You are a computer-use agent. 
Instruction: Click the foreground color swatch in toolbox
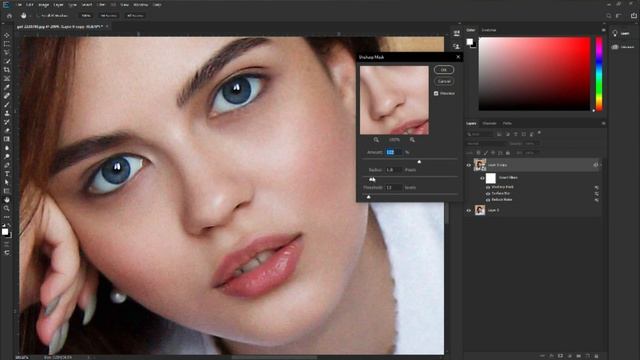[5, 232]
